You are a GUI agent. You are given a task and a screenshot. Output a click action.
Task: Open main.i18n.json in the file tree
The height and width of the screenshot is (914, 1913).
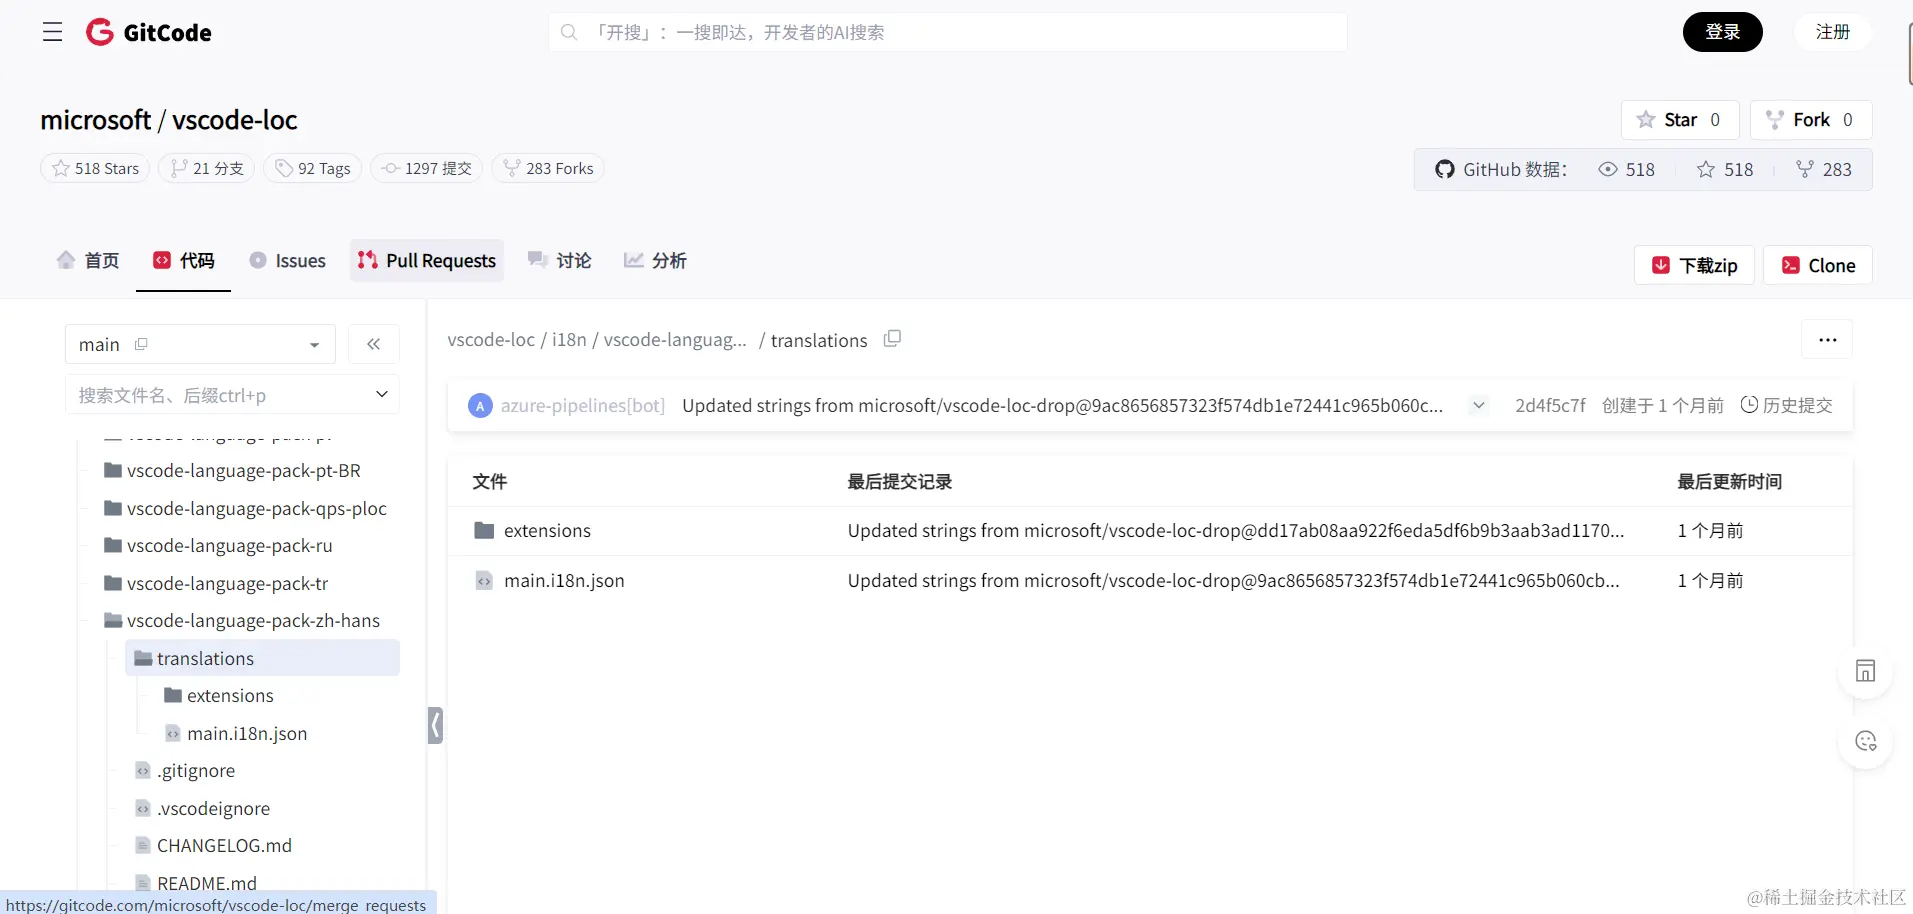pos(236,734)
